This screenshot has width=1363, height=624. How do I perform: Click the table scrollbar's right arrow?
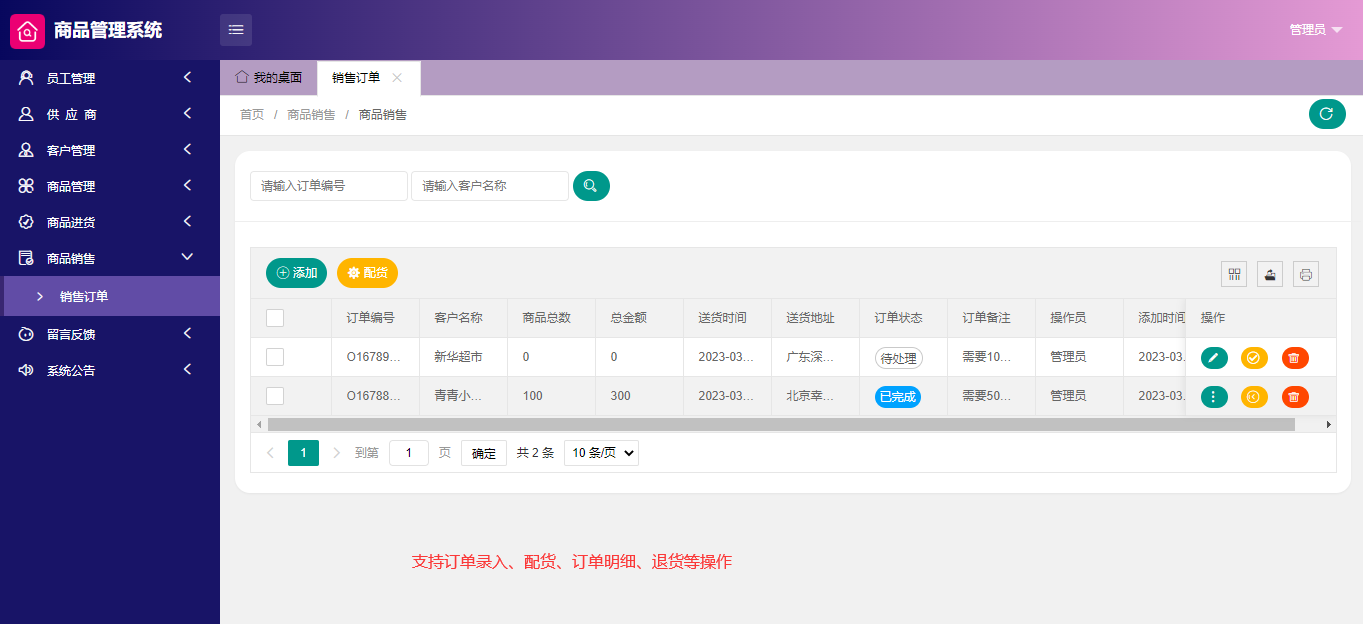pos(1329,424)
